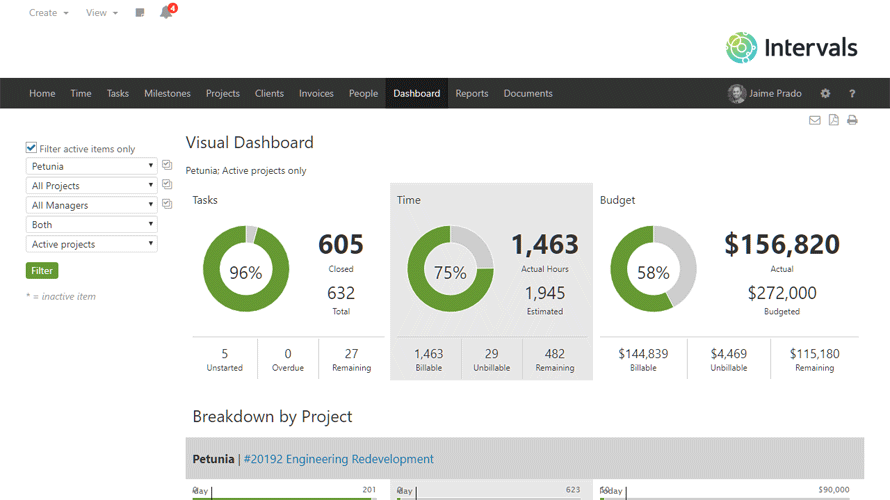Image resolution: width=890 pixels, height=500 pixels.
Task: Click the Budget 58% donut chart
Action: tap(653, 269)
